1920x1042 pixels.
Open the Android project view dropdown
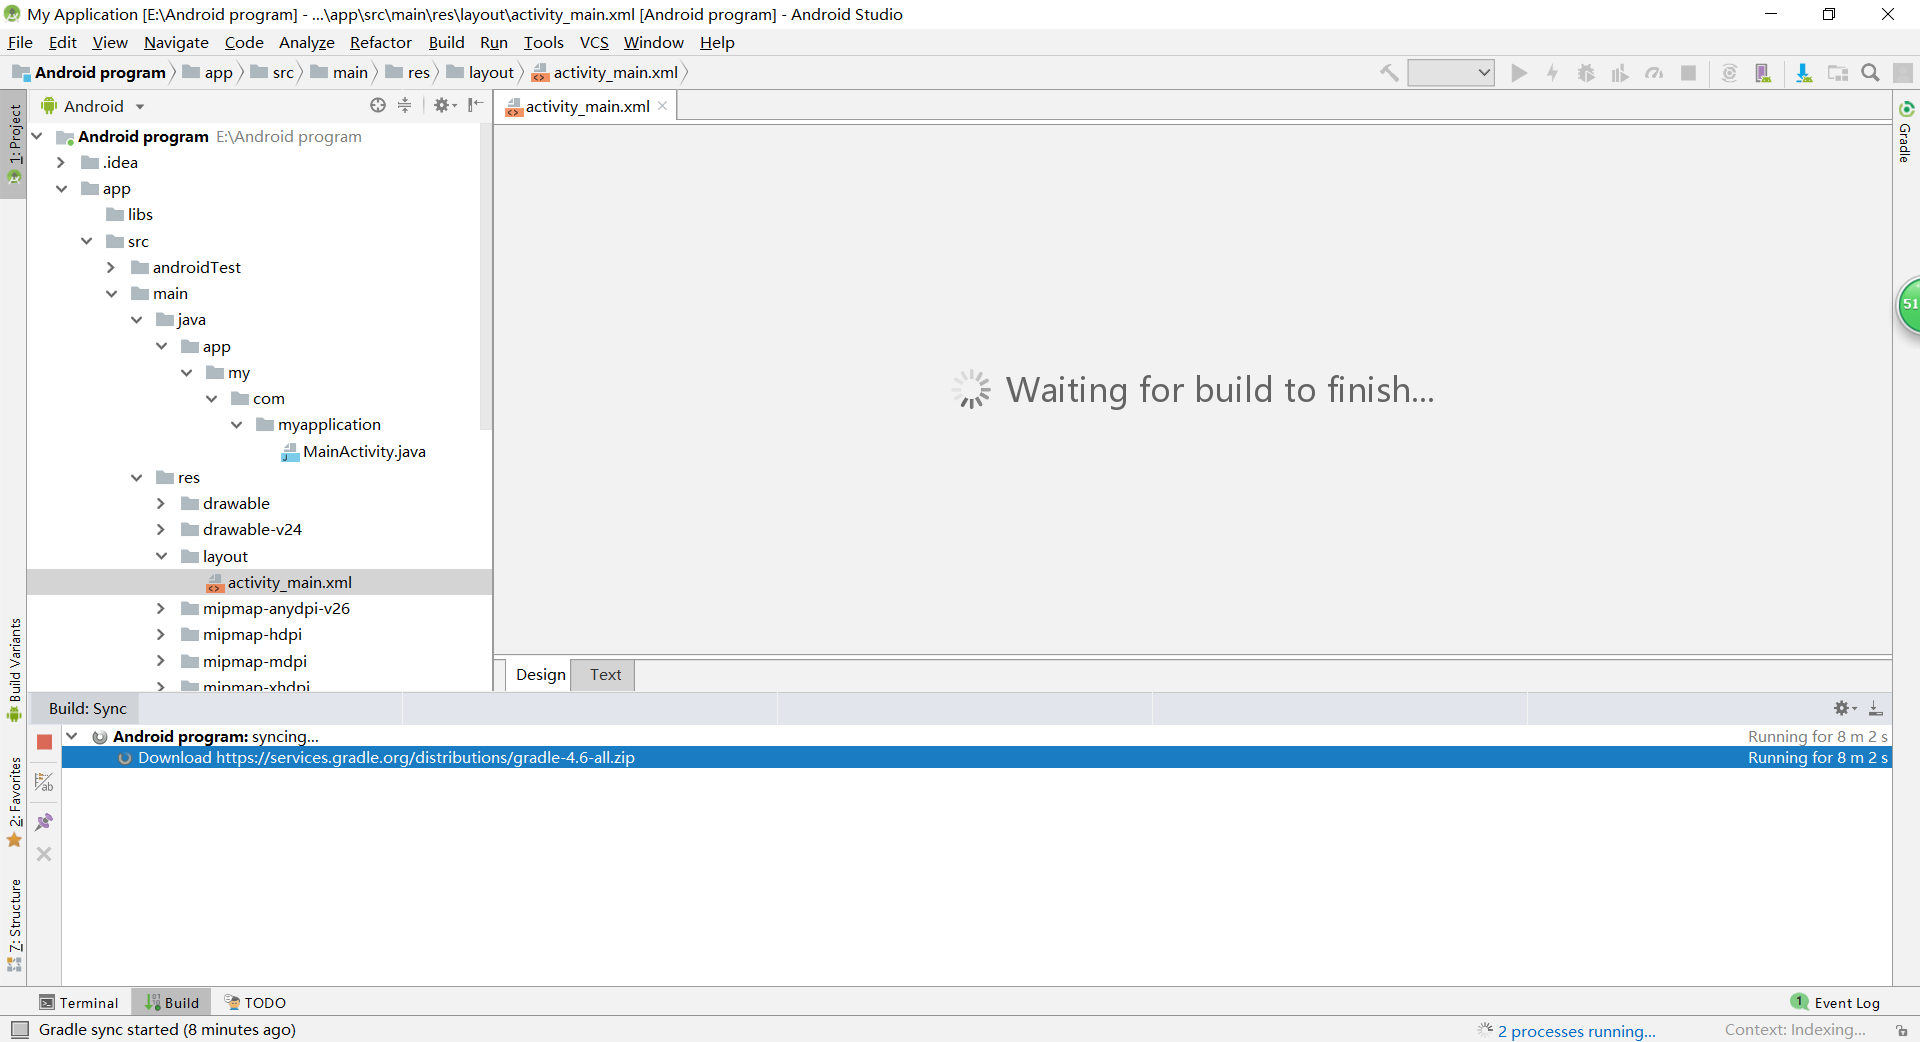(93, 106)
